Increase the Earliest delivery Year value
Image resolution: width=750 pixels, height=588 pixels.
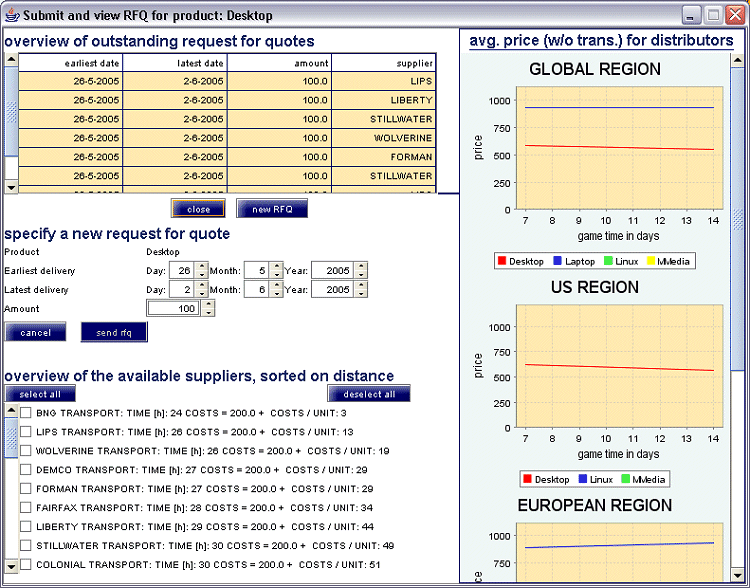361,266
